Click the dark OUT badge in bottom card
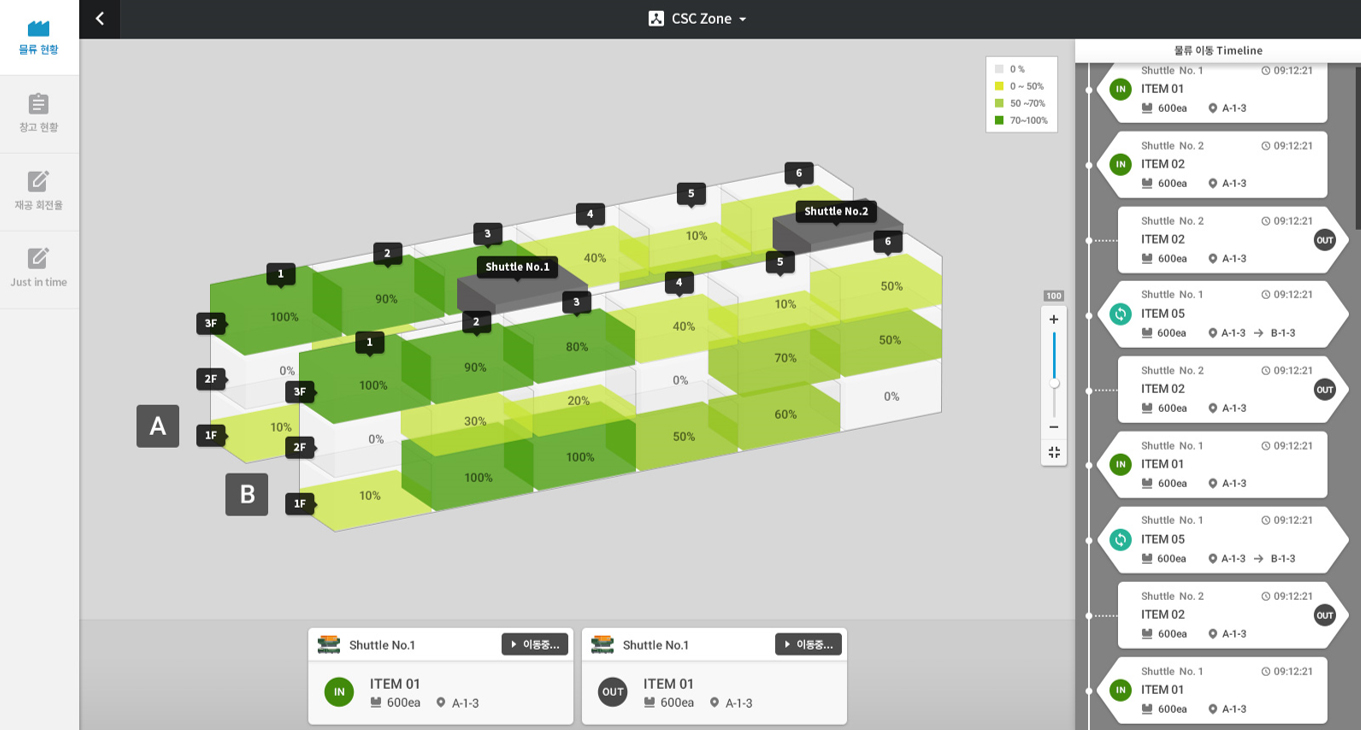This screenshot has width=1361, height=730. click(x=612, y=692)
